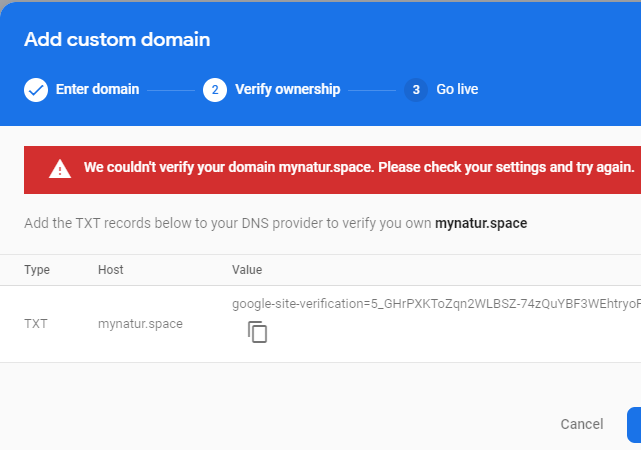Cancel the custom domain dialog
Viewport: 641px width, 450px height.
click(x=581, y=424)
